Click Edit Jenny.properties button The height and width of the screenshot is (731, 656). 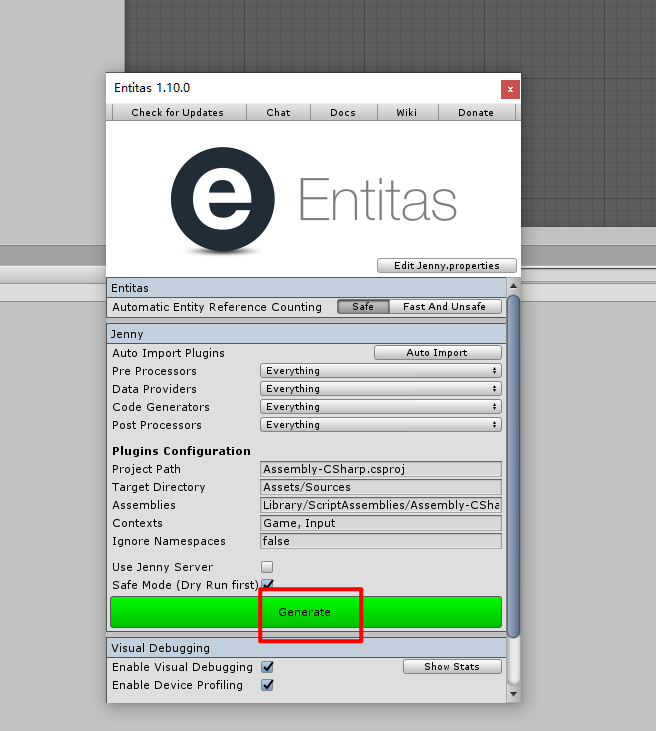[447, 265]
